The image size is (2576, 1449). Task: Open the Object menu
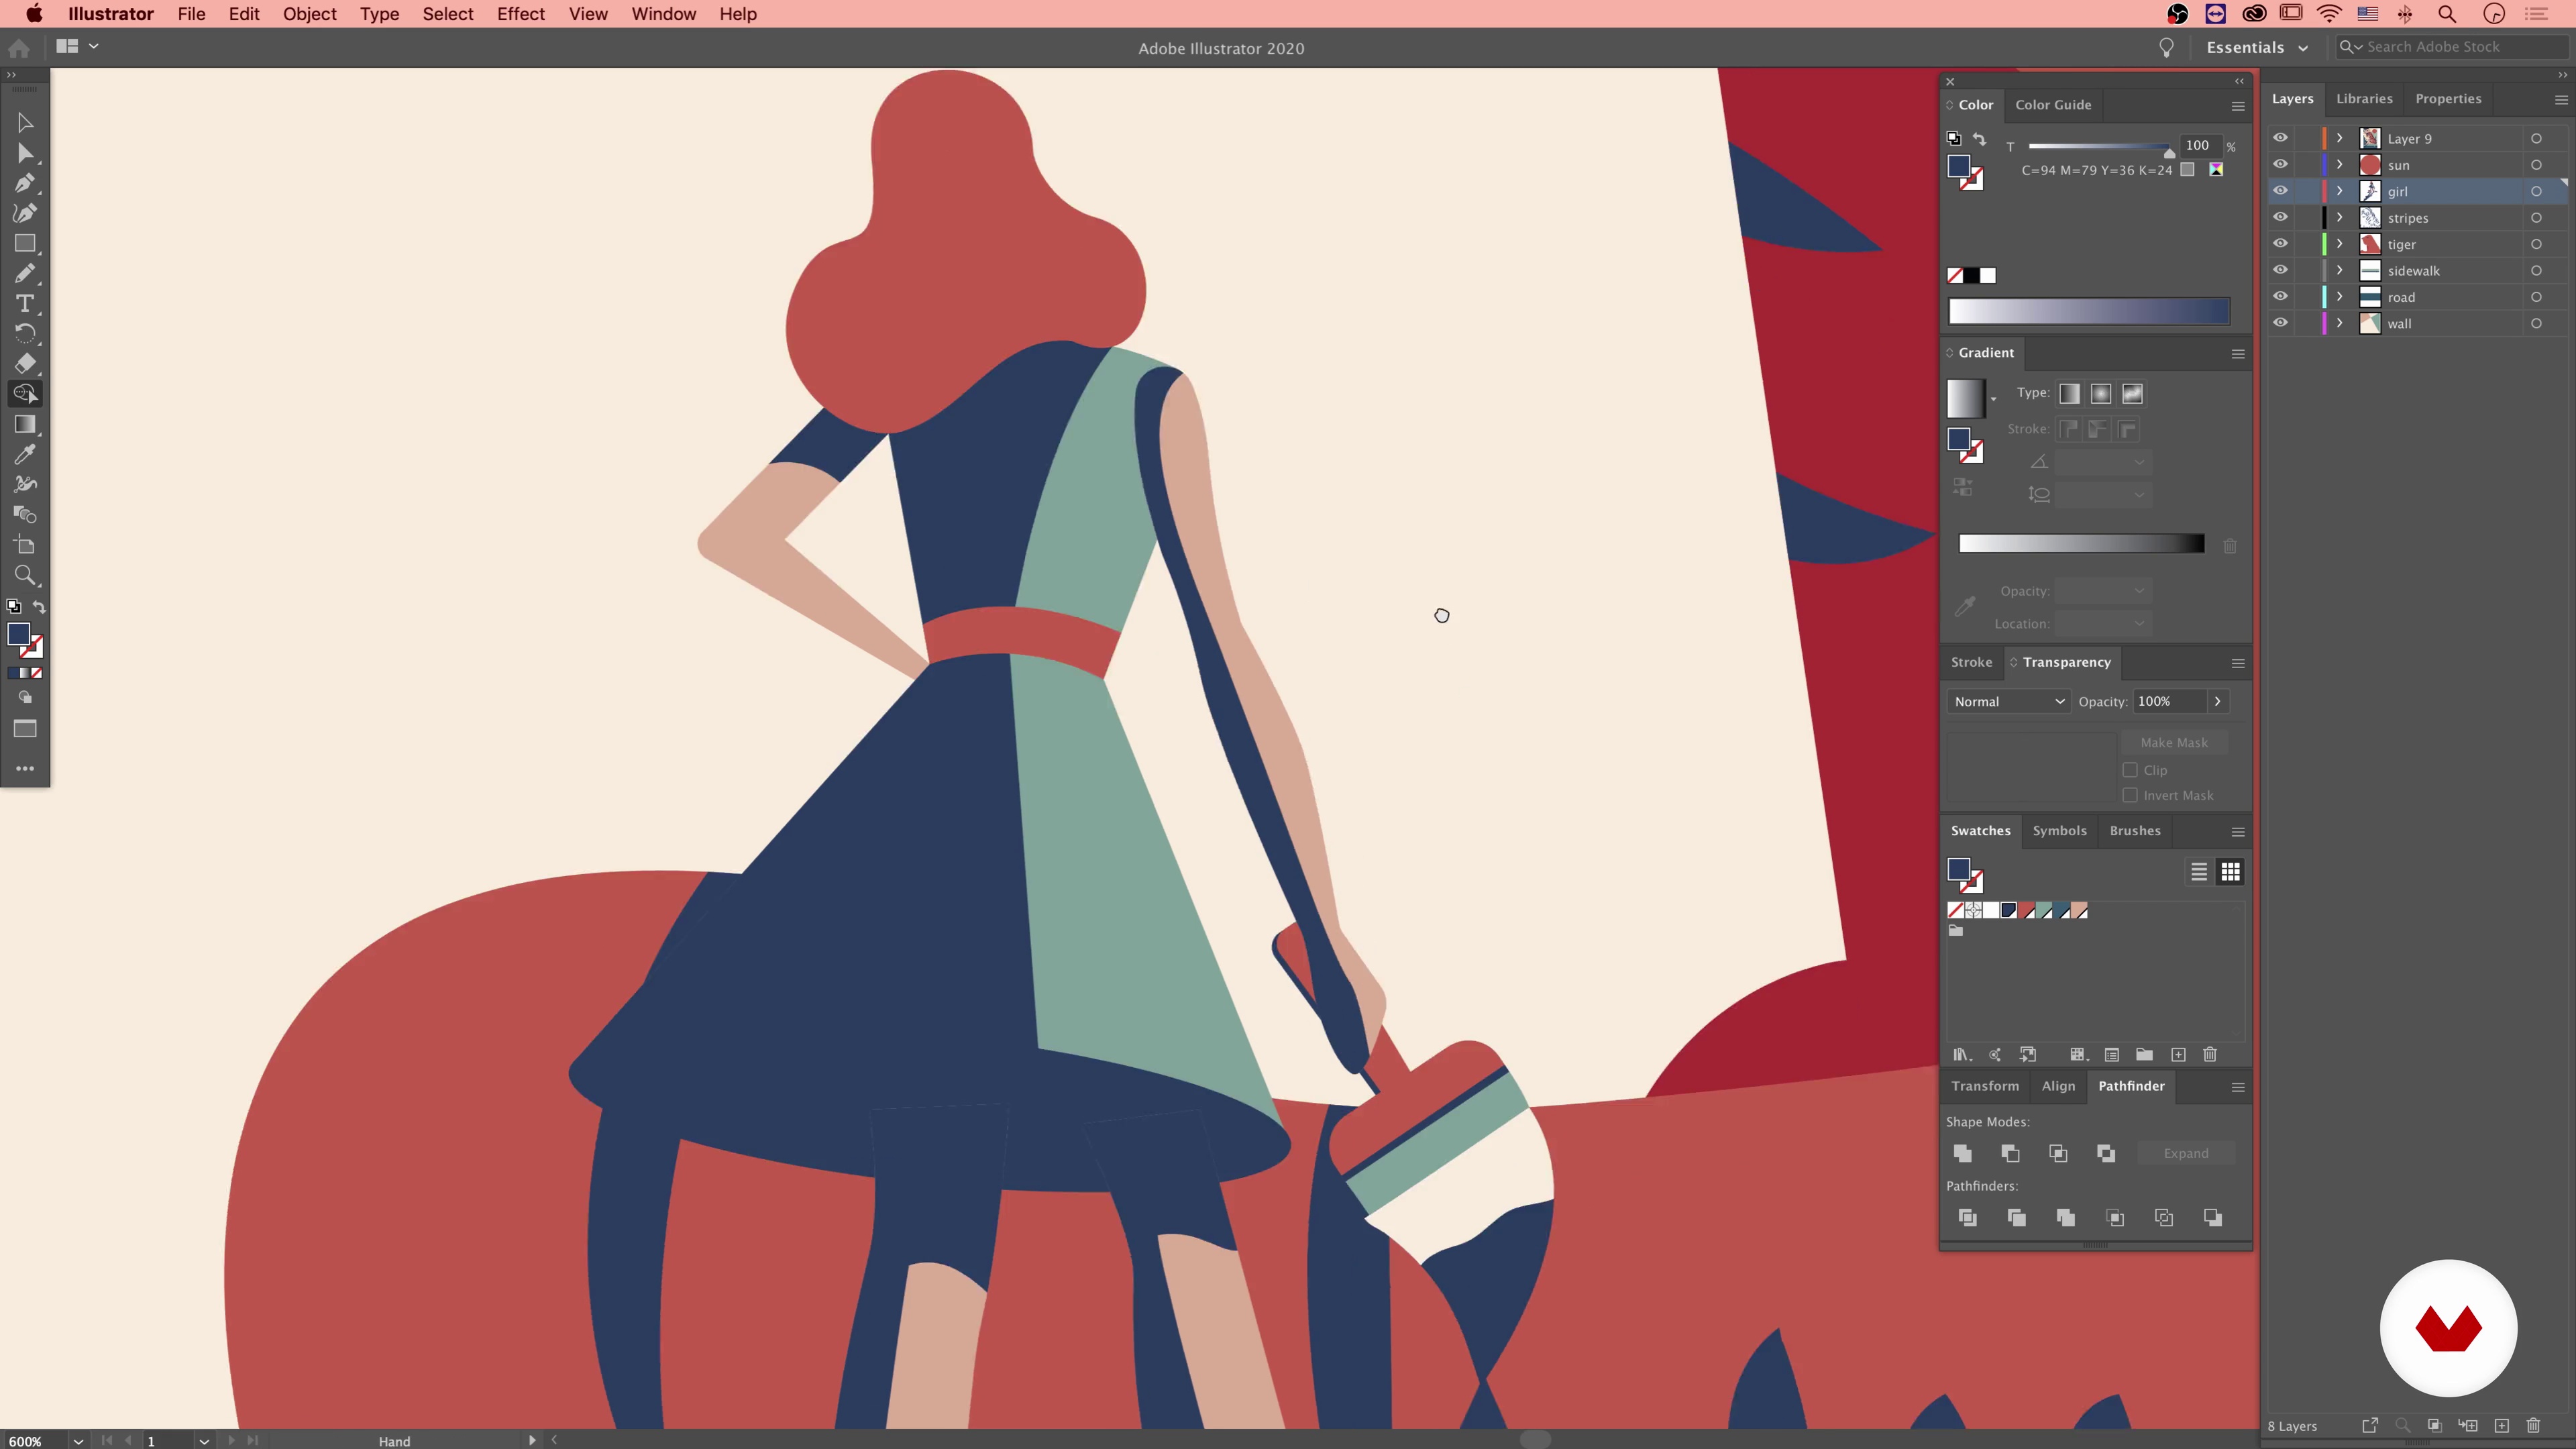click(309, 14)
